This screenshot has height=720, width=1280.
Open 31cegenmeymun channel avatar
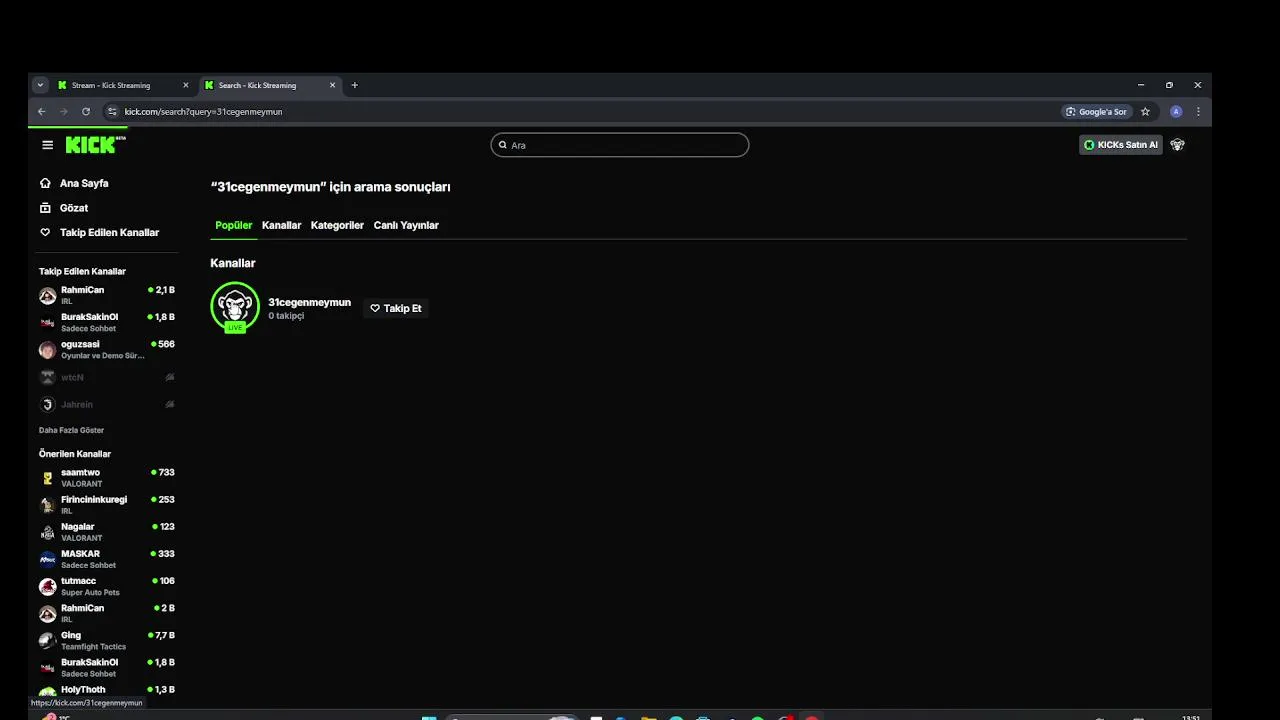[x=235, y=307]
